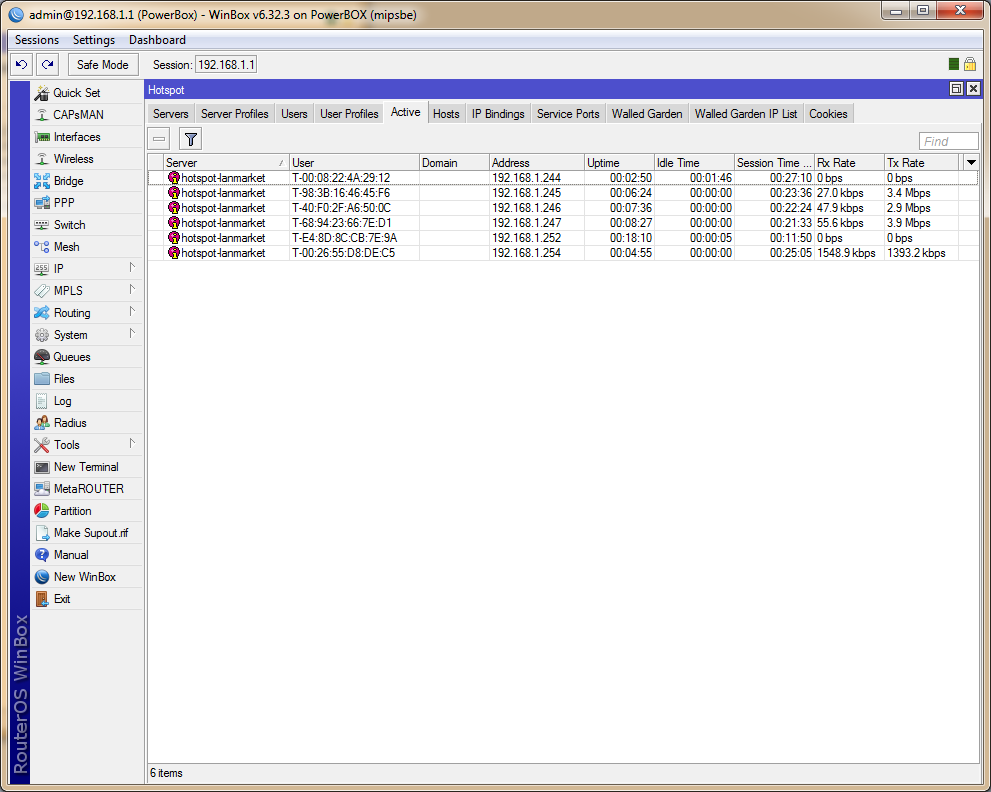Switch to the Walled Garden tab
The height and width of the screenshot is (792, 991).
[647, 114]
